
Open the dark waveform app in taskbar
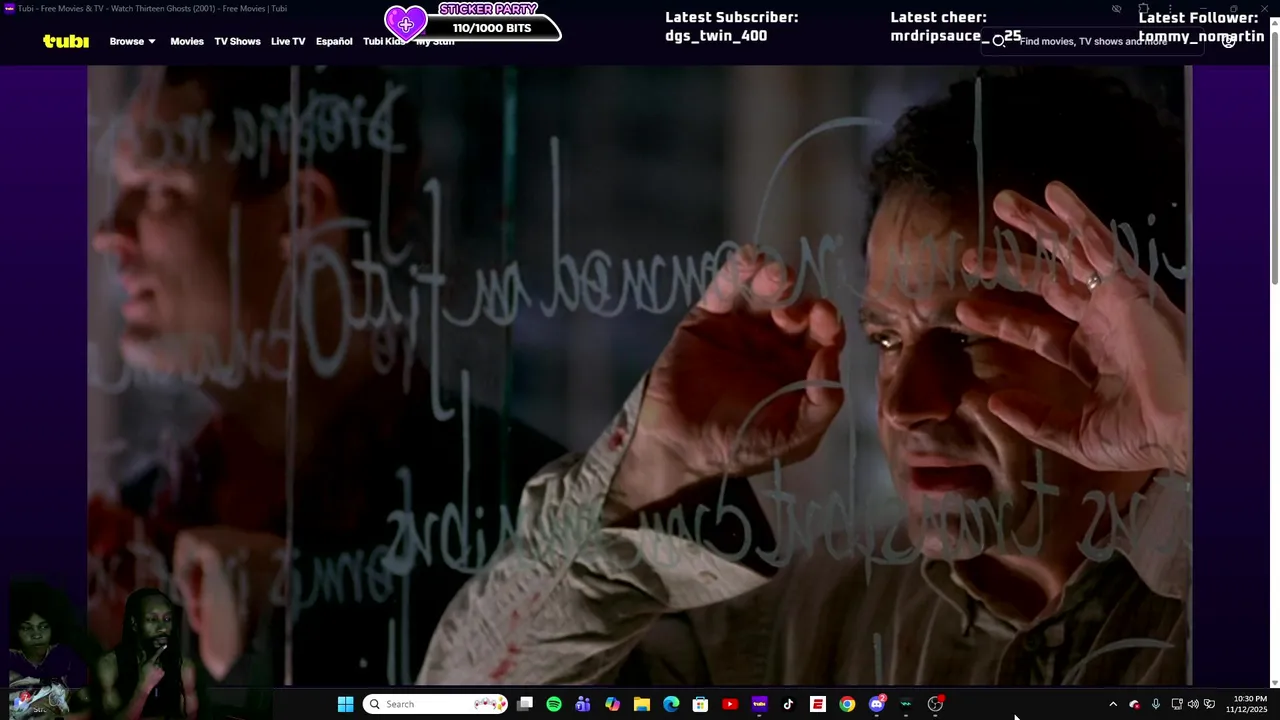906,704
